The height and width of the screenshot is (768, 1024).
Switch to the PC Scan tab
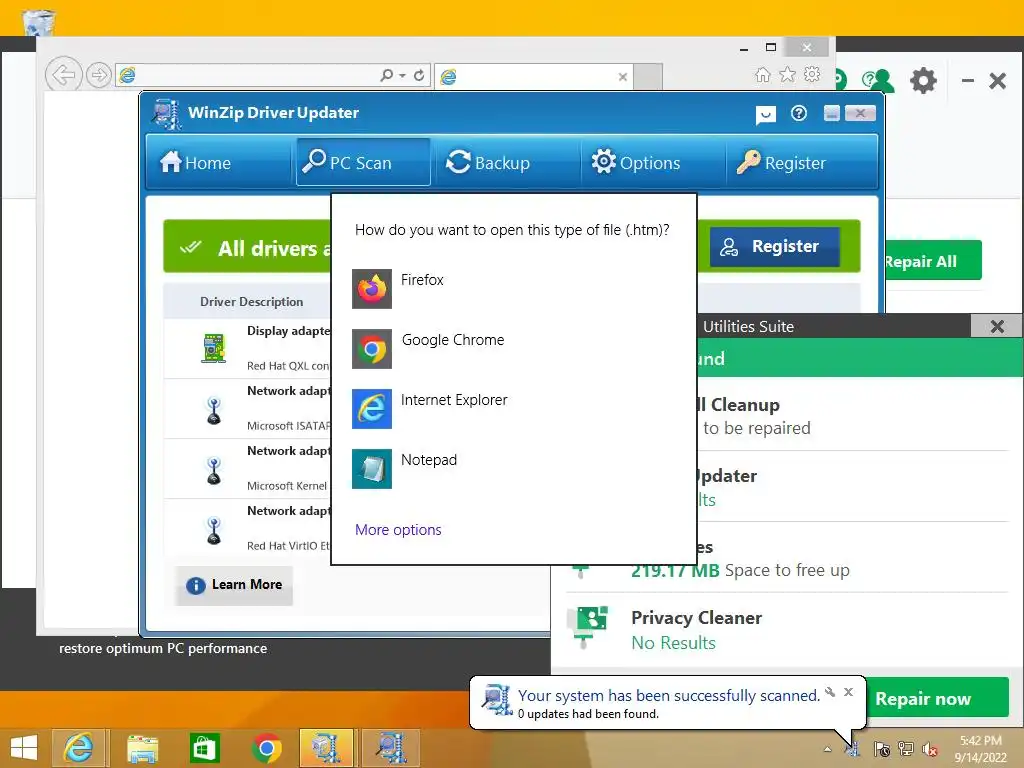(x=362, y=162)
